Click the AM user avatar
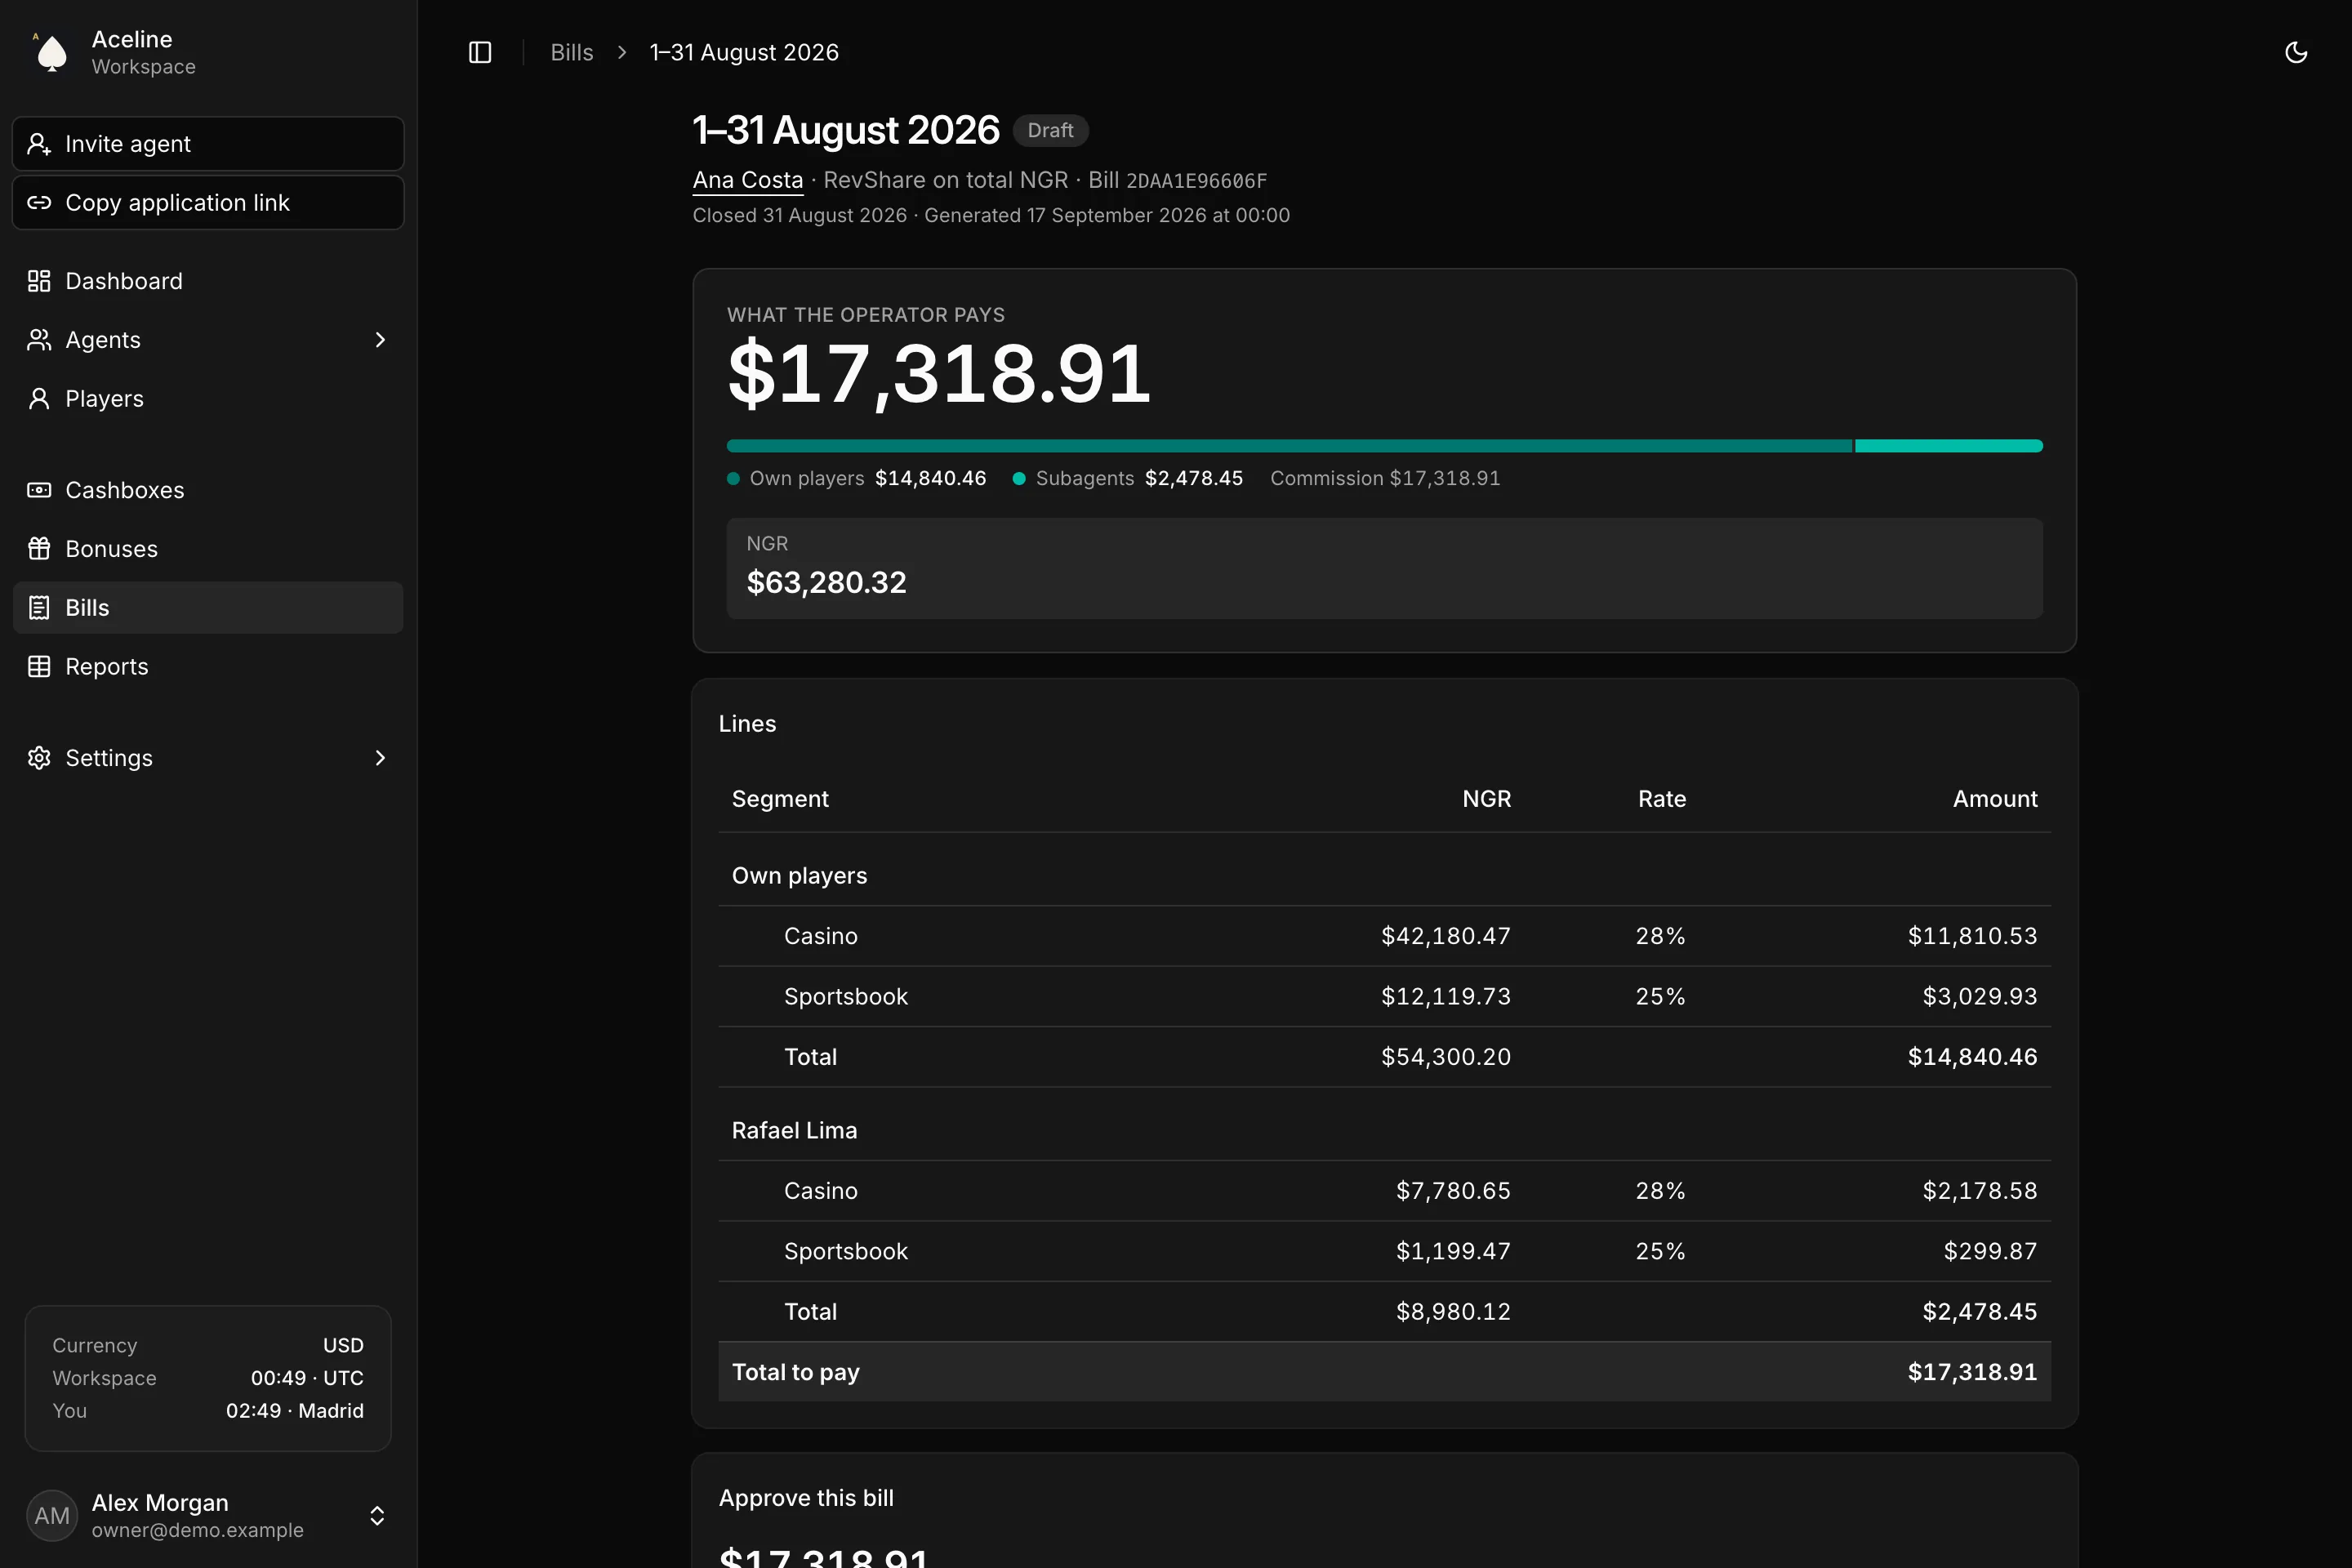This screenshot has height=1568, width=2352. 51,1516
